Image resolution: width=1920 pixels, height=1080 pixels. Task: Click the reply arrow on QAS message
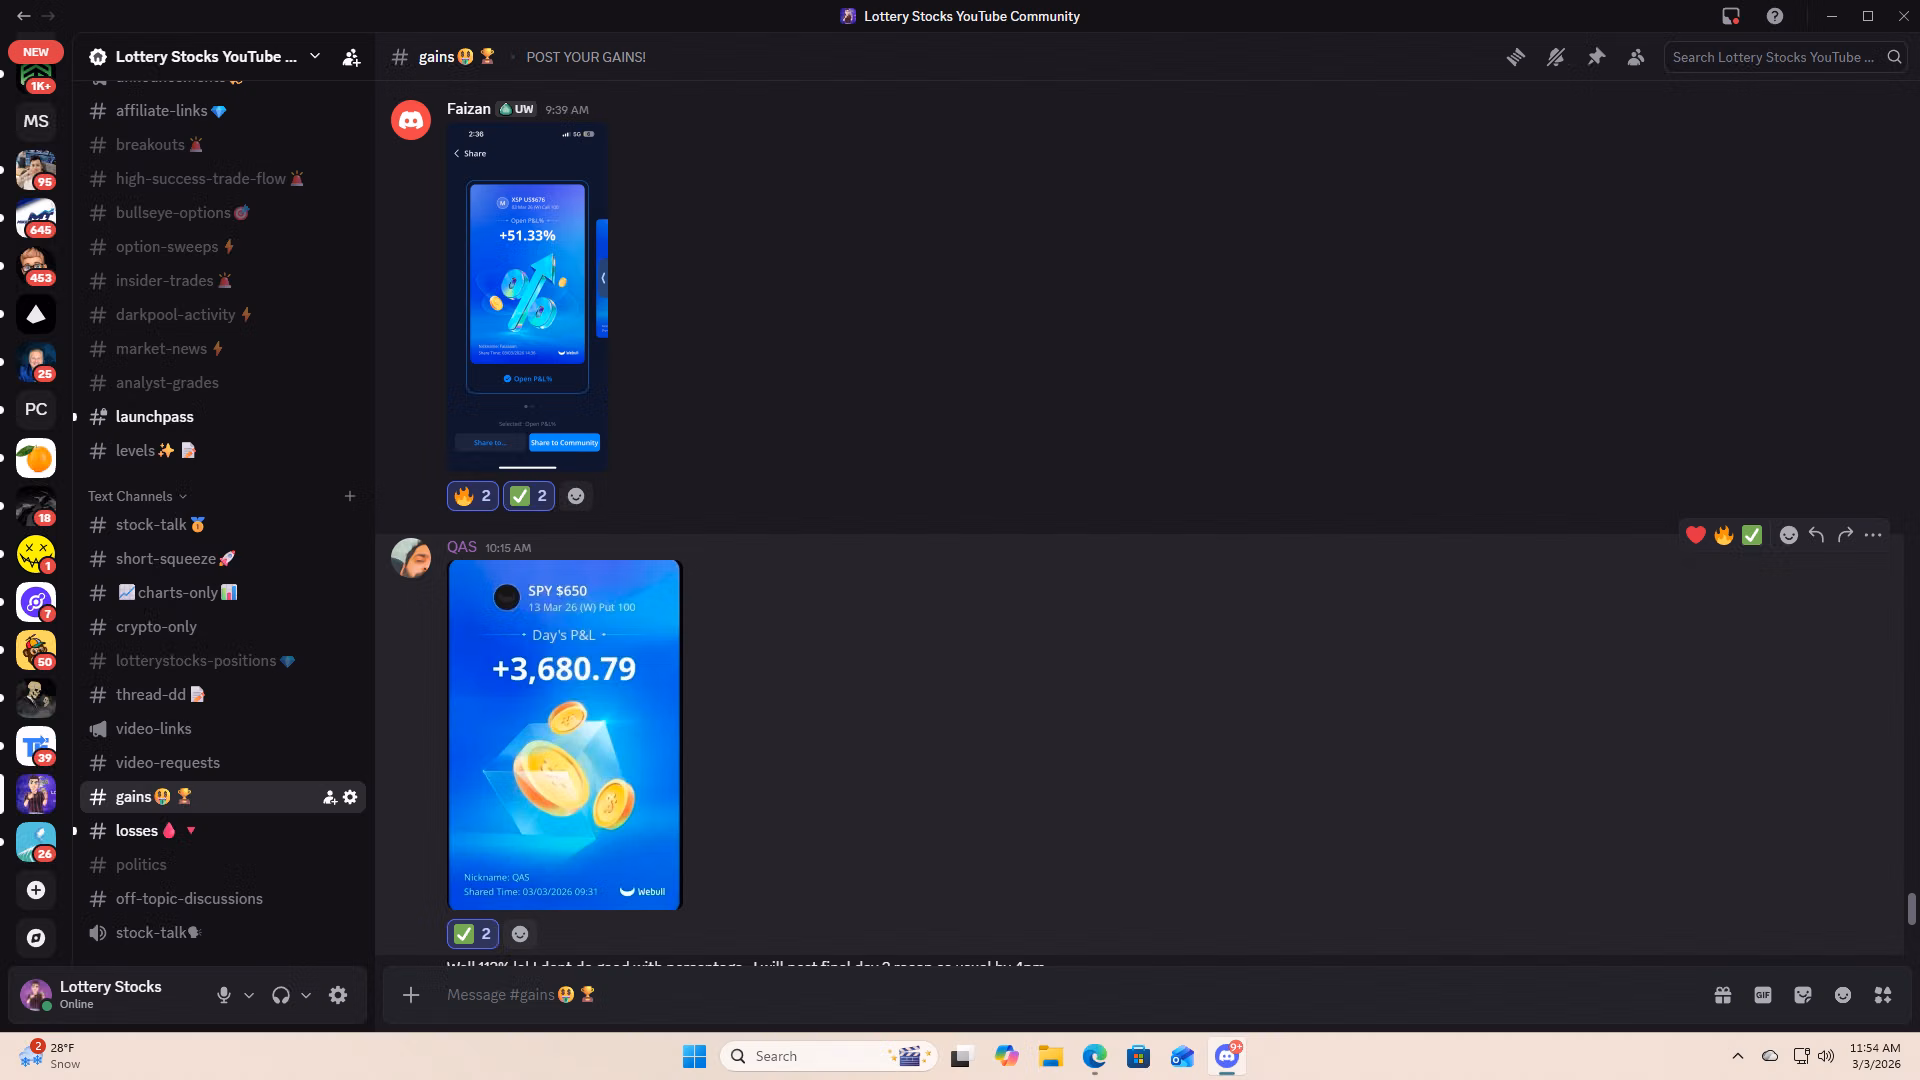coord(1817,535)
